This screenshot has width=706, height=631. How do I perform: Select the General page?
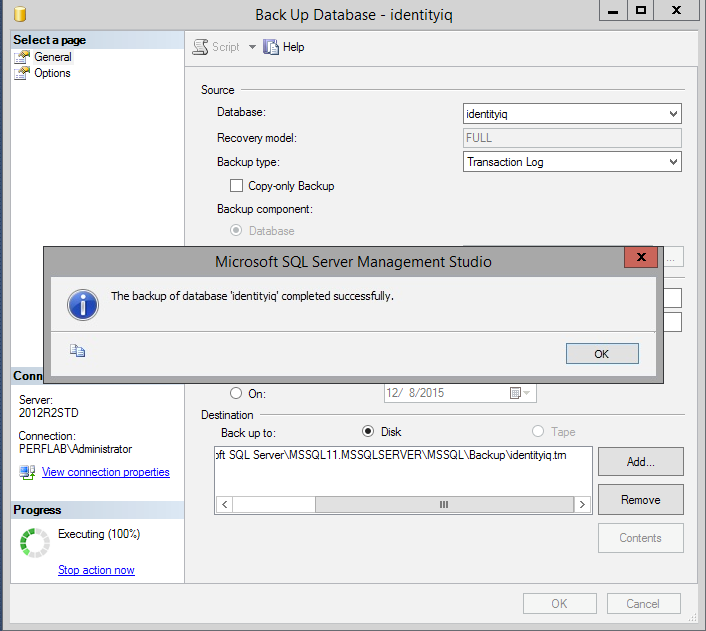click(53, 57)
